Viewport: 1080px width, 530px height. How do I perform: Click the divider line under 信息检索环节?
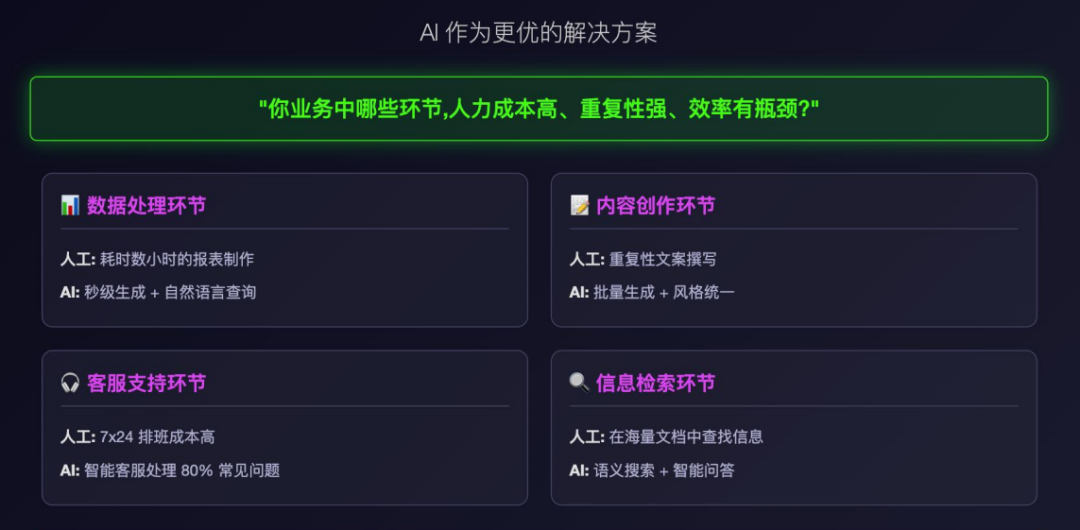pos(793,406)
